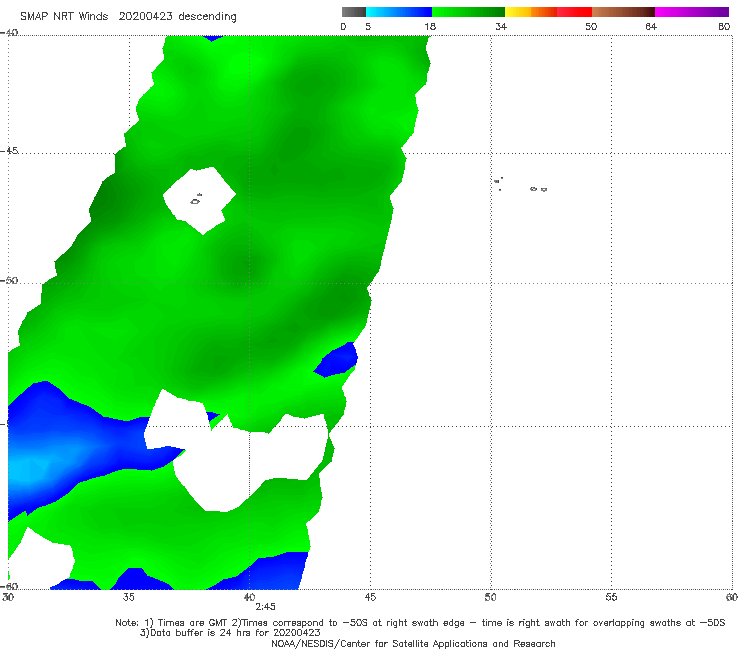Click the latitude axis label -50
This screenshot has height=650, width=740.
click(9, 280)
